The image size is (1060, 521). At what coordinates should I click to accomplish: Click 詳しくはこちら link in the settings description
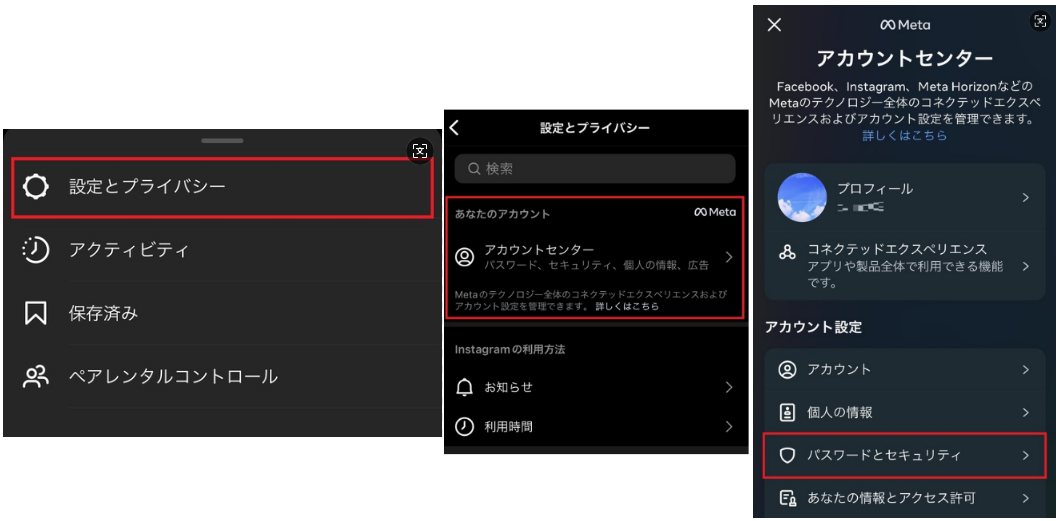[627, 307]
